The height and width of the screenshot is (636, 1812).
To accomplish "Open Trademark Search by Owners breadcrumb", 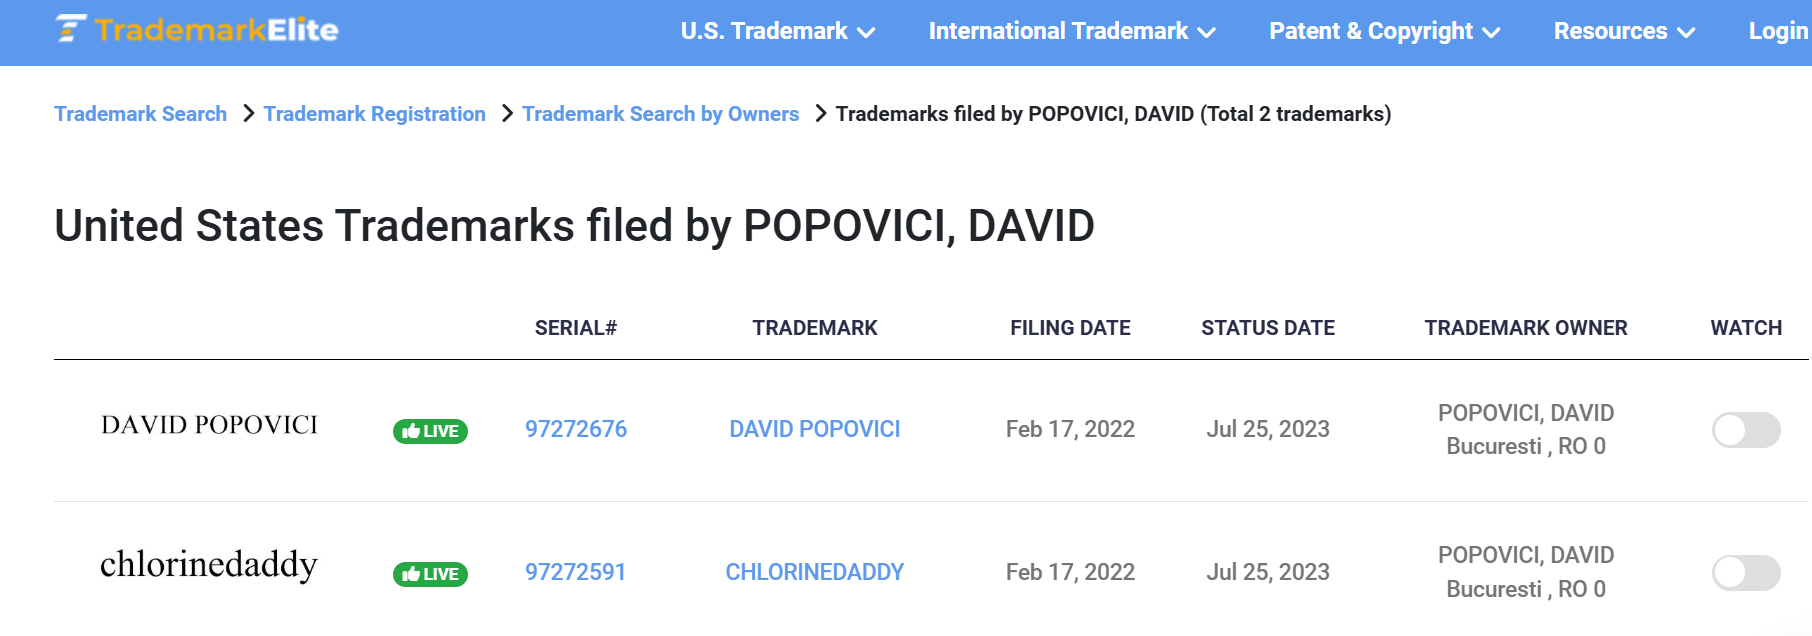I will pos(660,114).
